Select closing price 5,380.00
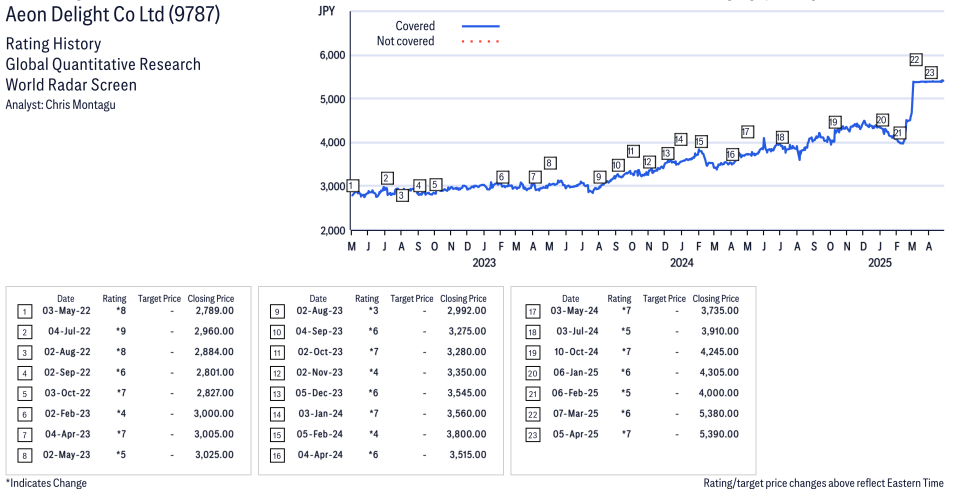Screen dimensions: 955x489 pyautogui.click(x=720, y=413)
